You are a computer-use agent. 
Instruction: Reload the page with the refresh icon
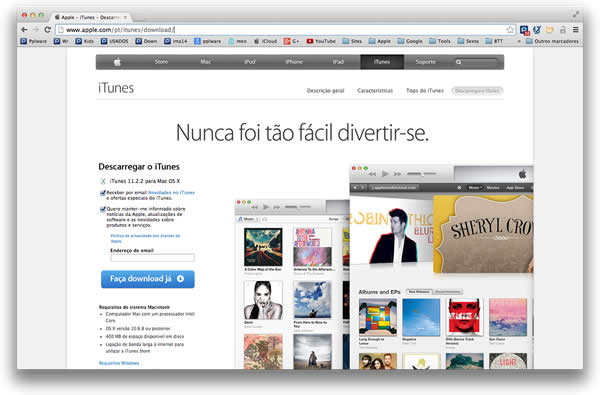click(x=47, y=29)
